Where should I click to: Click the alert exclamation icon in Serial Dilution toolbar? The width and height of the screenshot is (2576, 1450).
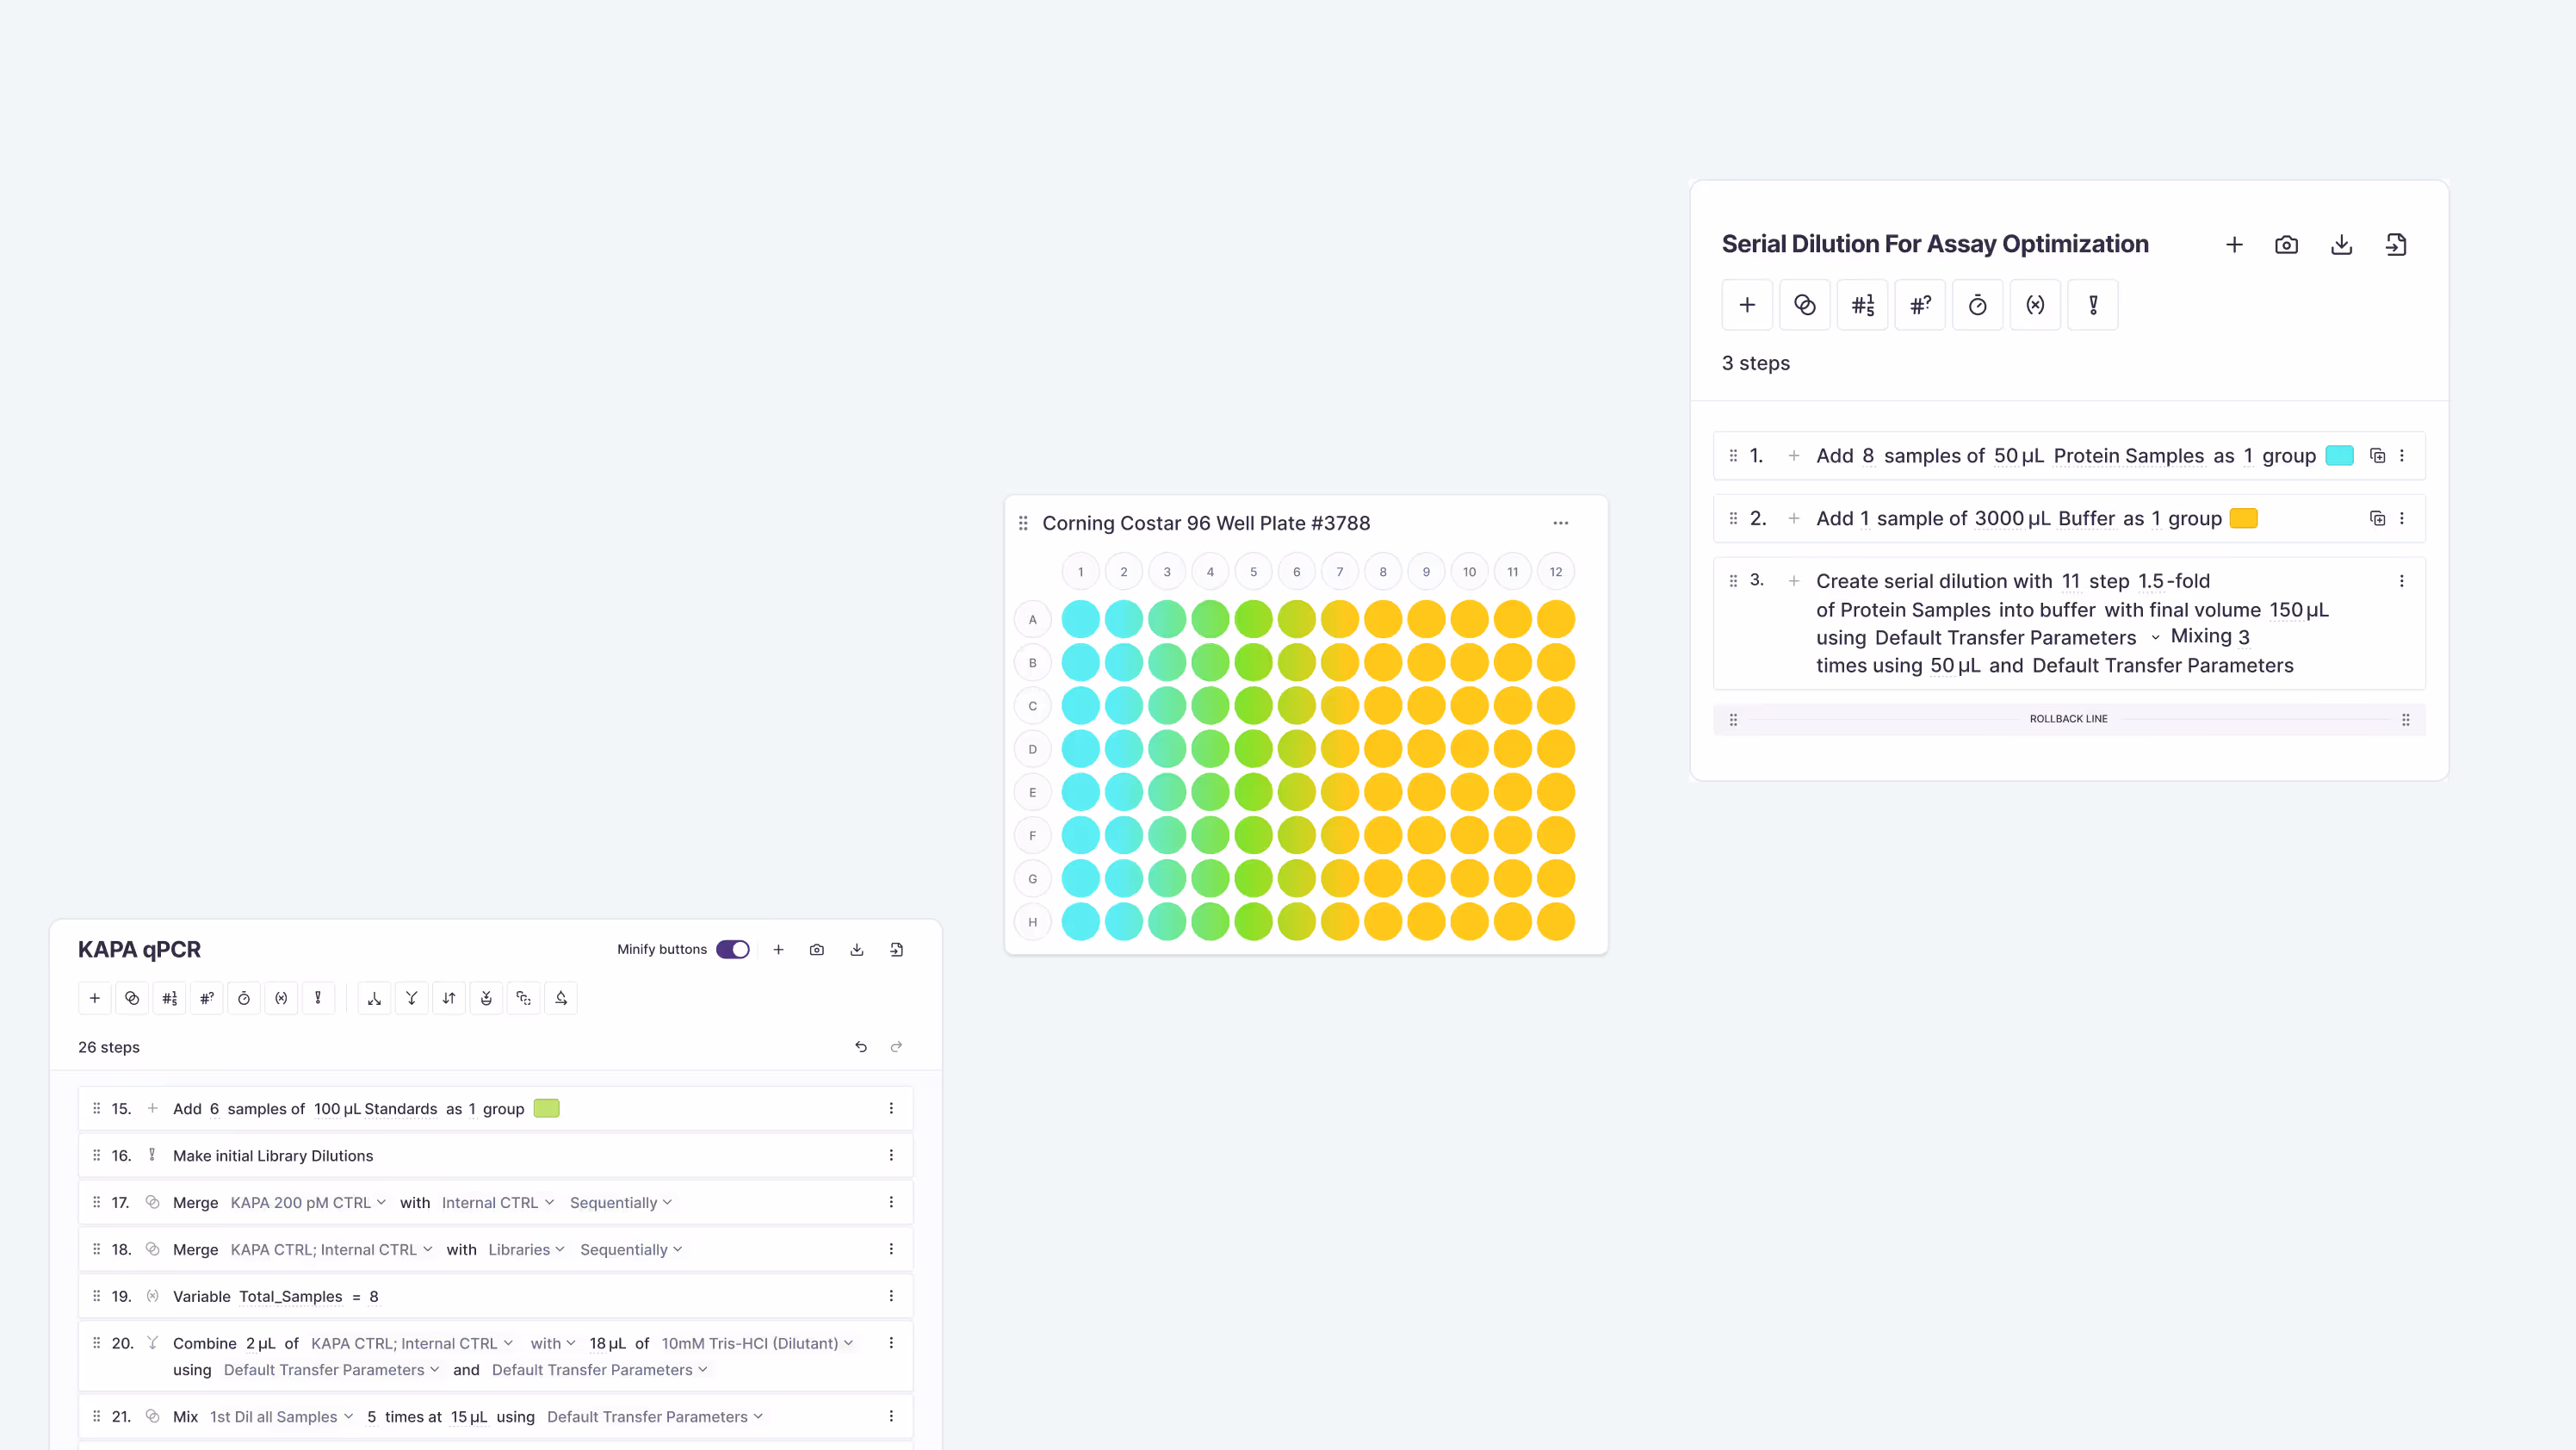point(2092,304)
